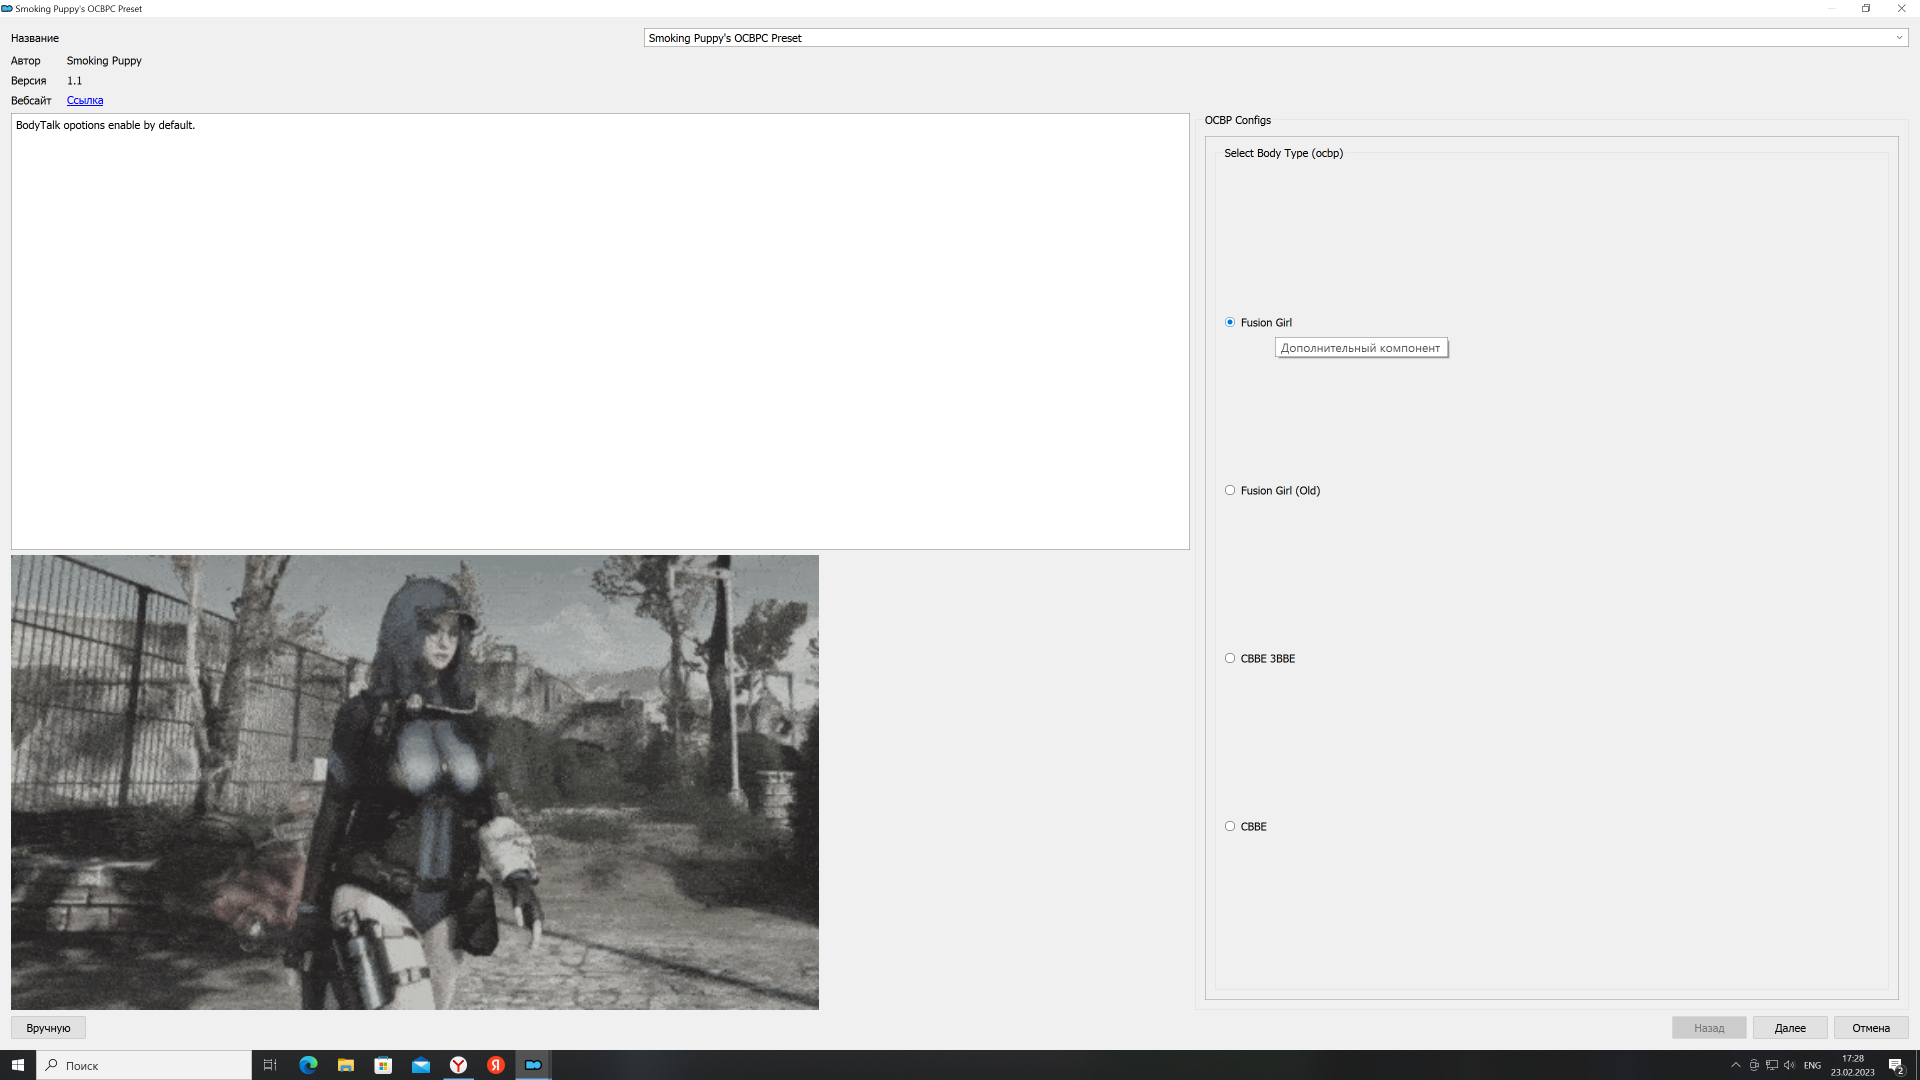Open the Windows Start menu

click(17, 1065)
